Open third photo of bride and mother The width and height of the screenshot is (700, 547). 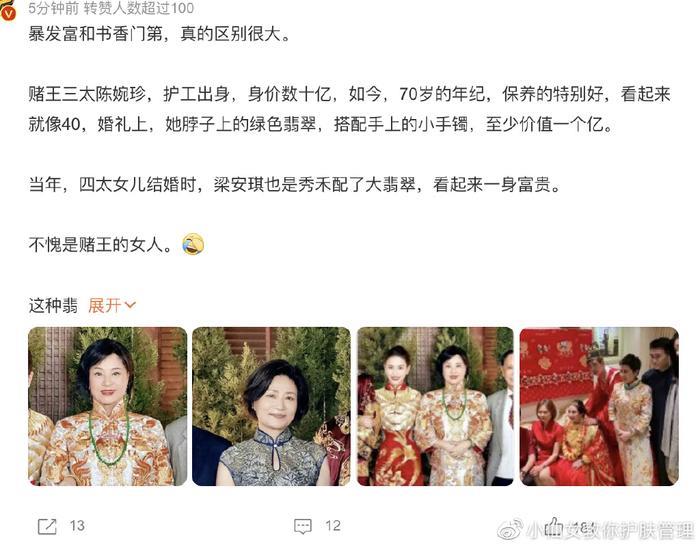[435, 406]
